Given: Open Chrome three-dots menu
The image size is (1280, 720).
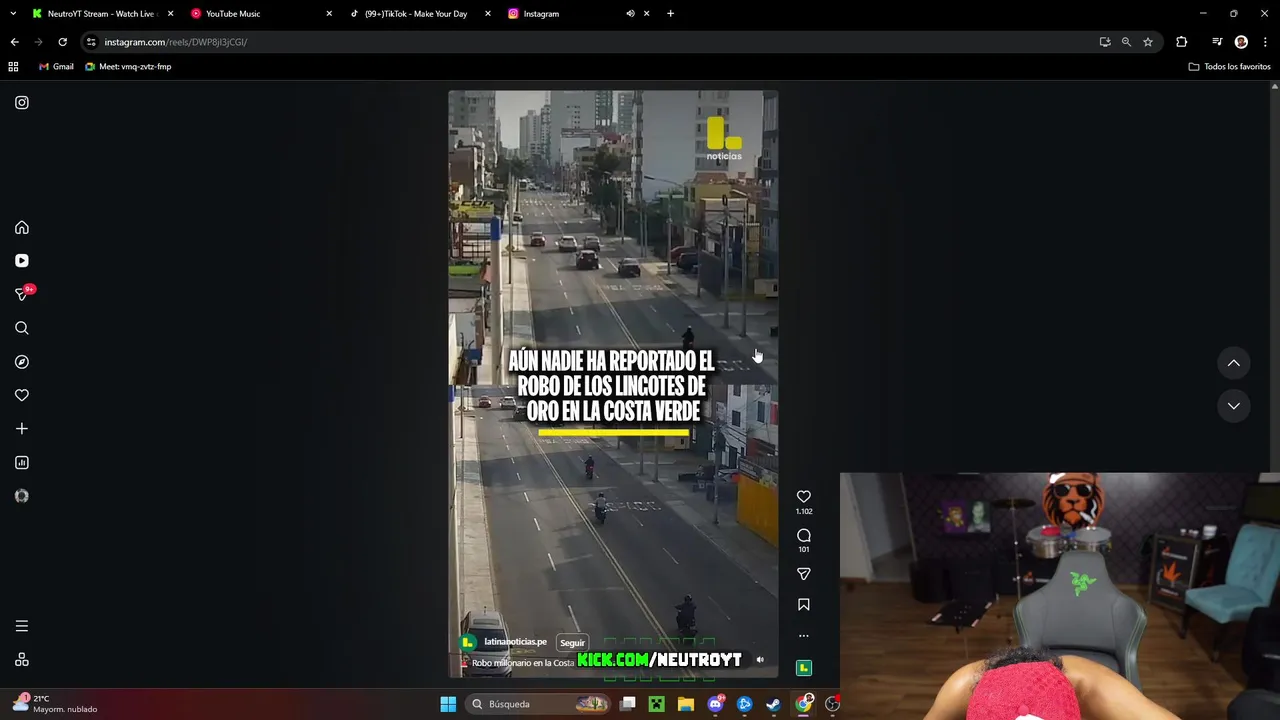Looking at the screenshot, I should (1263, 42).
